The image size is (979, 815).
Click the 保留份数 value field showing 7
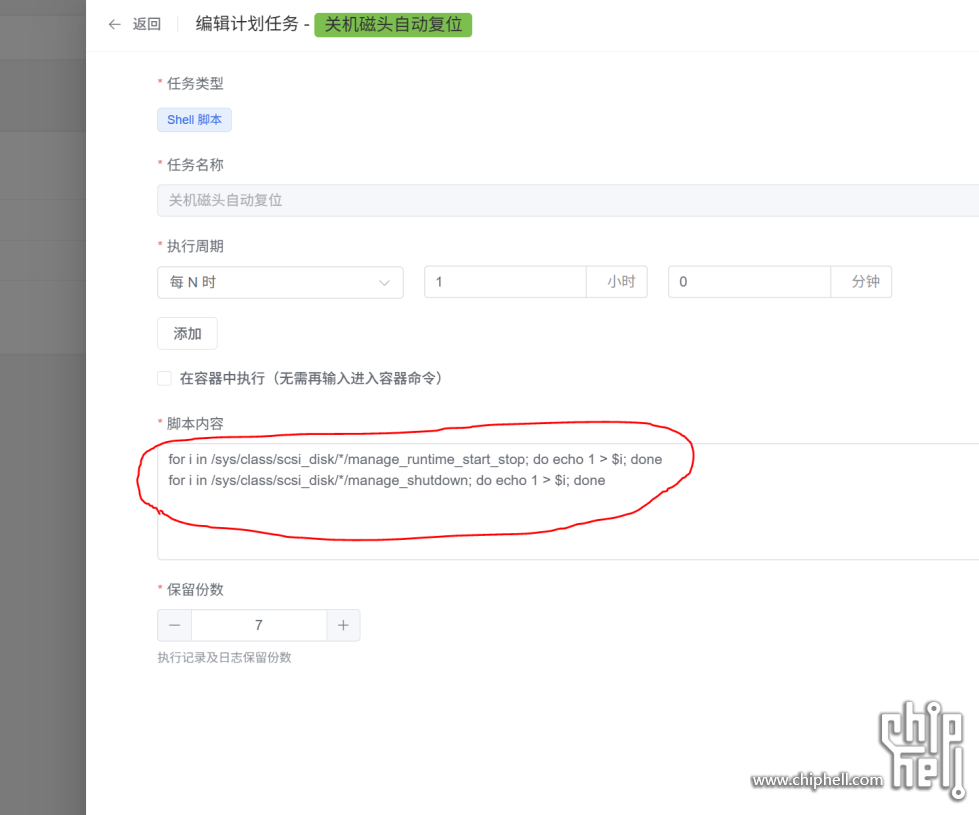coord(259,625)
